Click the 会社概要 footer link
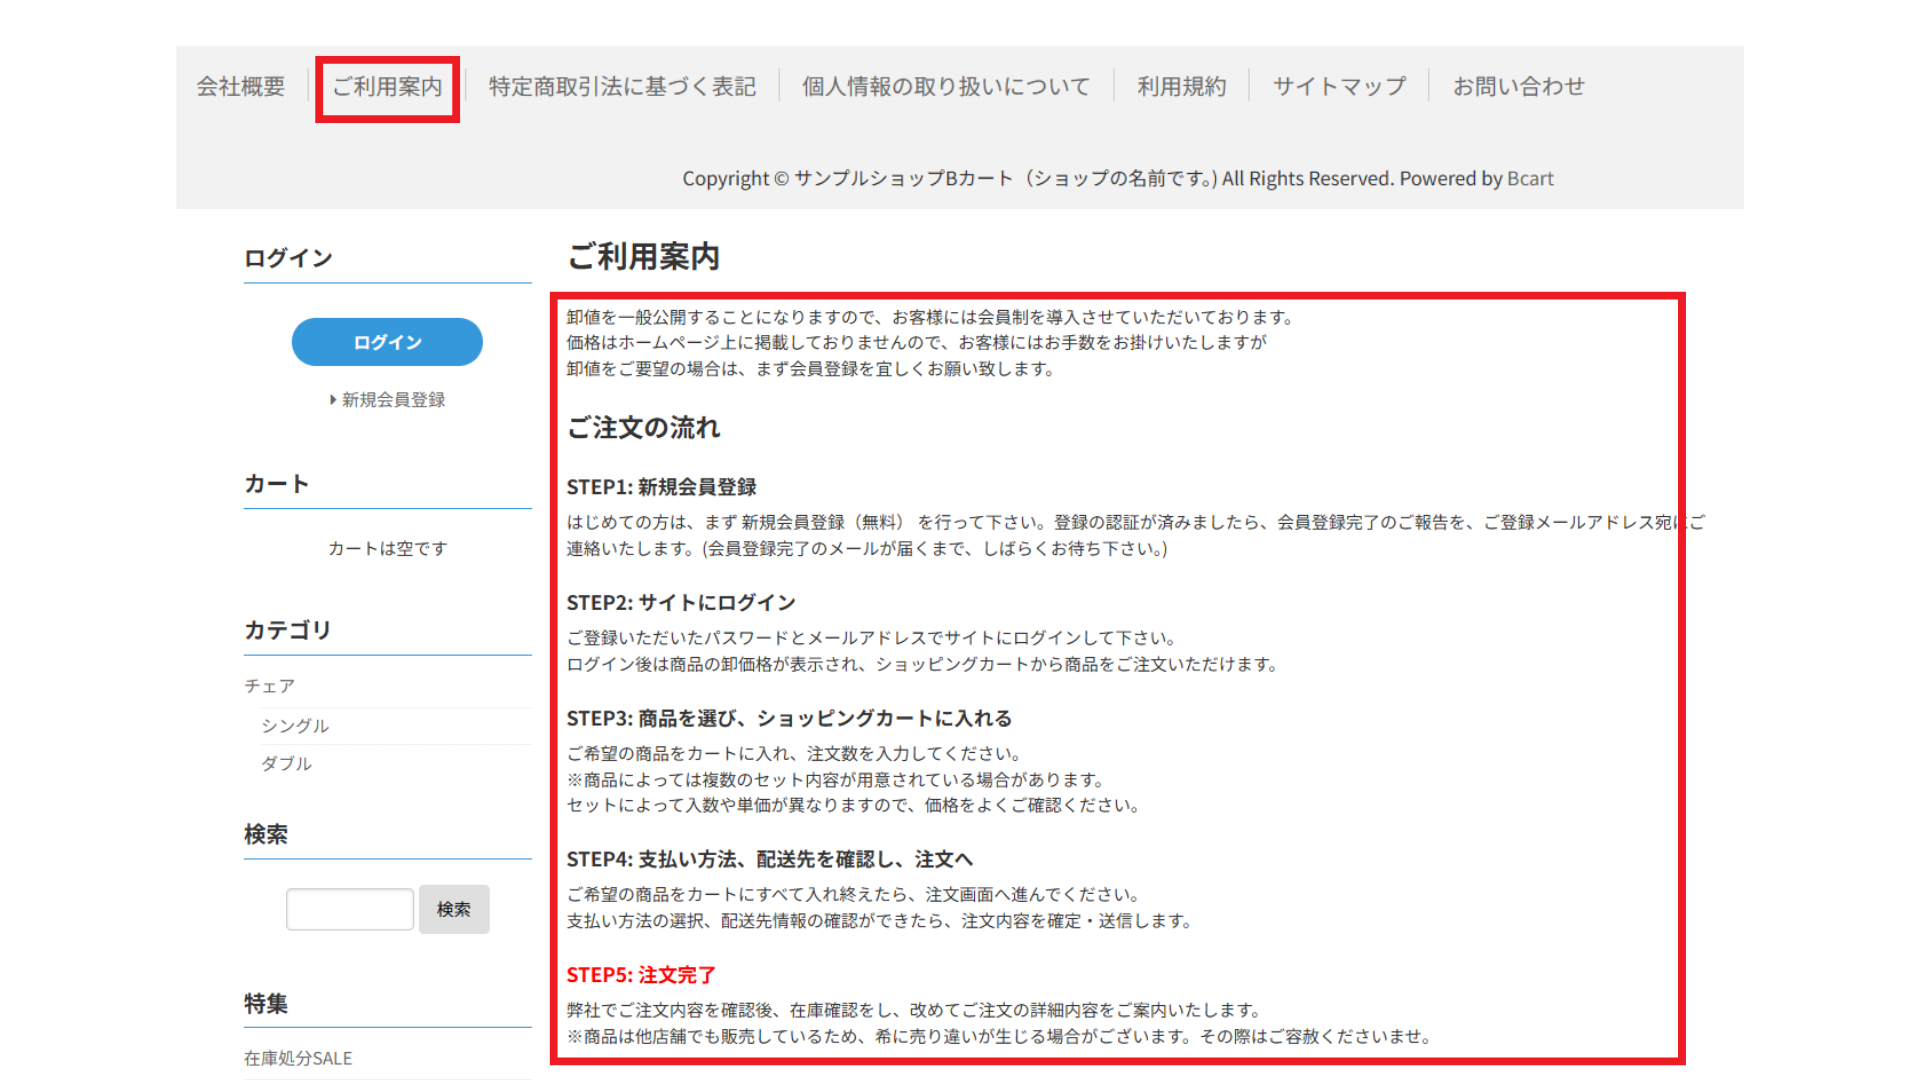Viewport: 1920px width, 1080px height. [241, 87]
